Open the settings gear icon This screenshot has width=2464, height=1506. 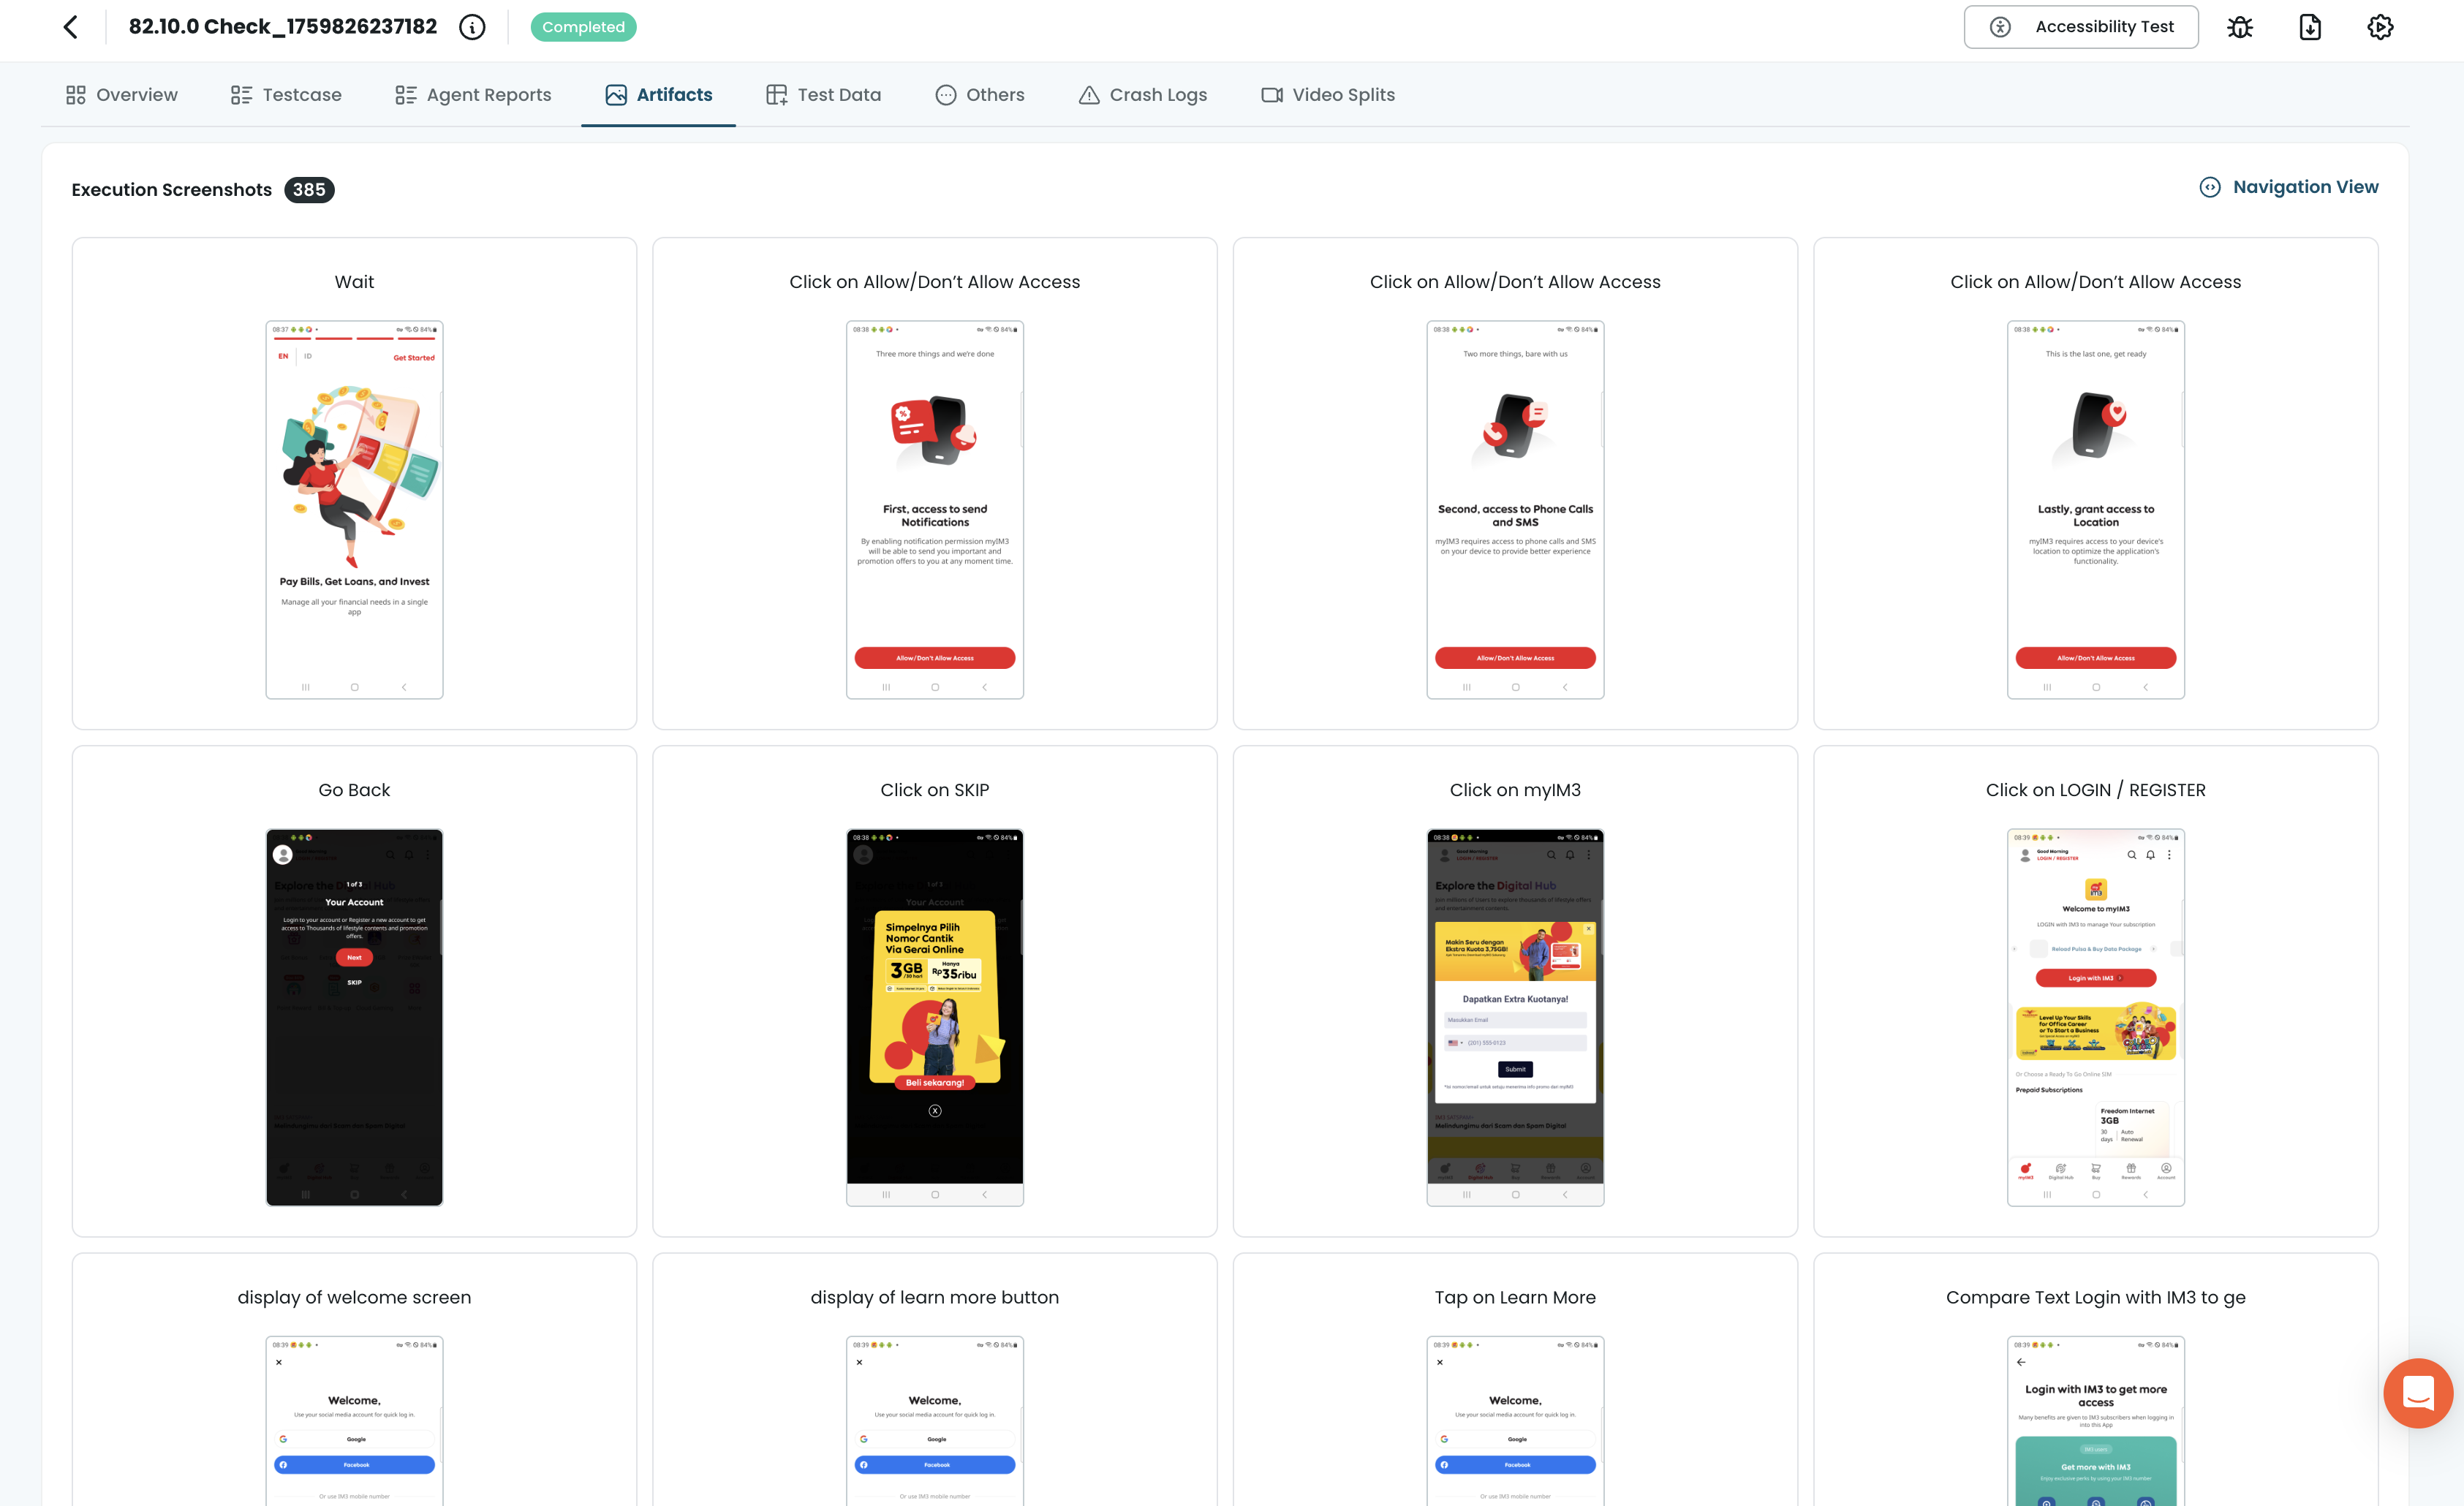pyautogui.click(x=2380, y=27)
